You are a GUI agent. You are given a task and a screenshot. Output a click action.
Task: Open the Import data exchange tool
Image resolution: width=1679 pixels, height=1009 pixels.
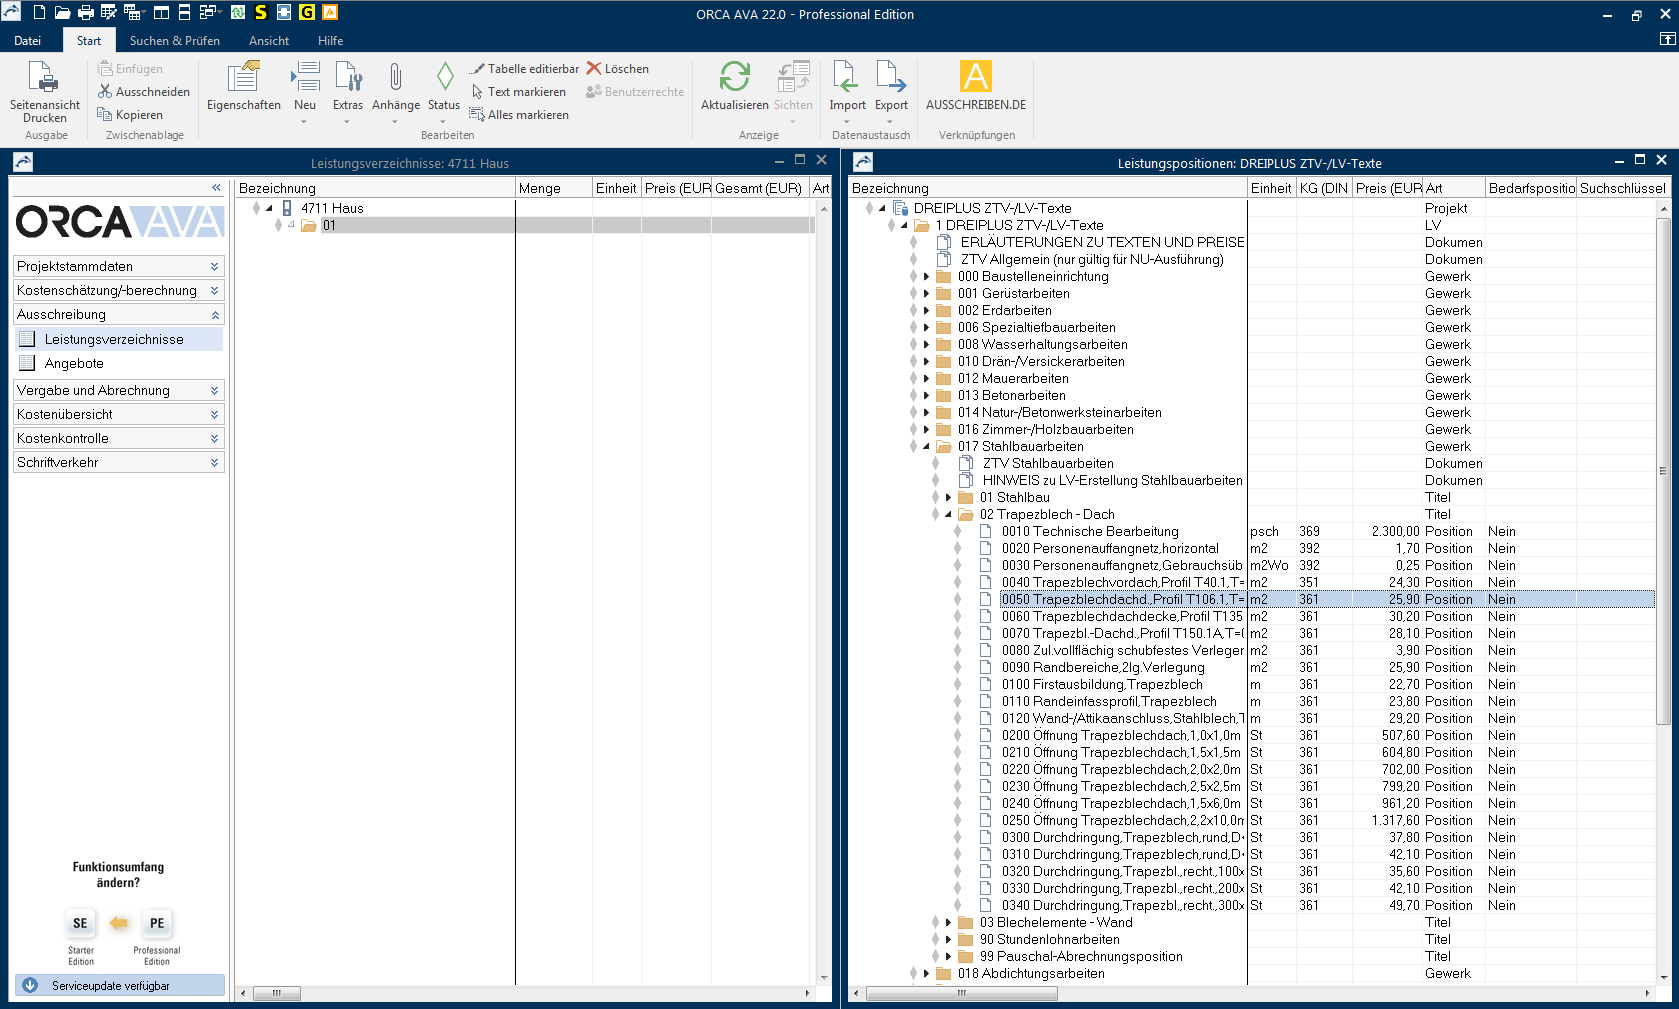pyautogui.click(x=846, y=86)
